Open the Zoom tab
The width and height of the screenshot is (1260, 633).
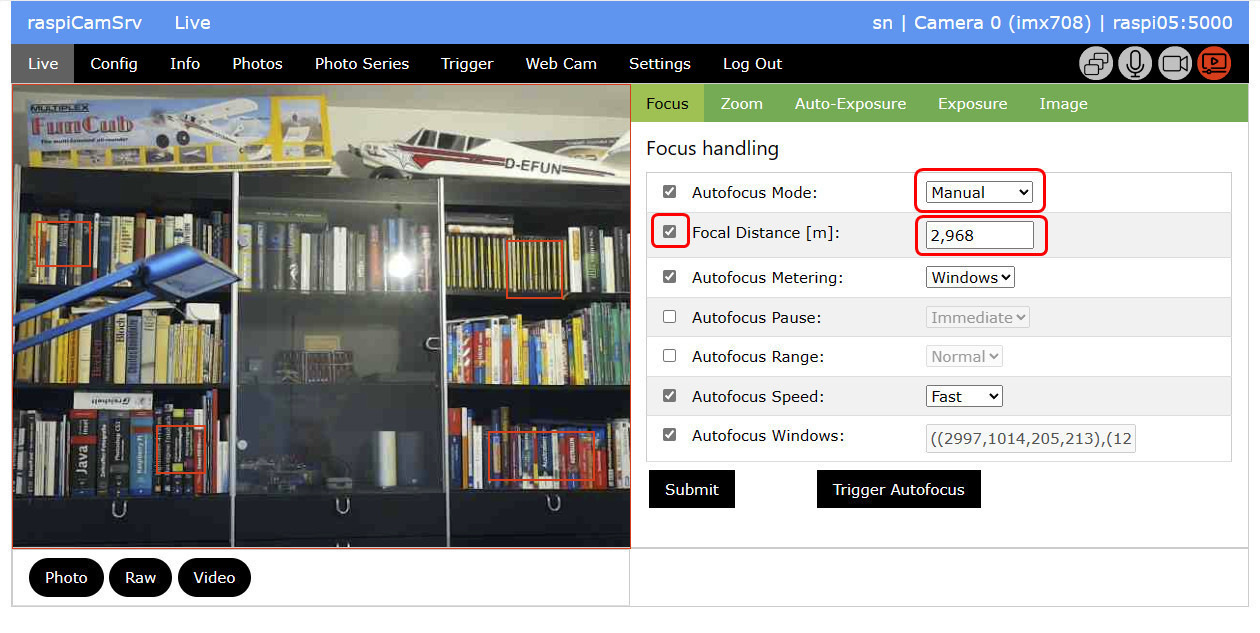click(741, 104)
